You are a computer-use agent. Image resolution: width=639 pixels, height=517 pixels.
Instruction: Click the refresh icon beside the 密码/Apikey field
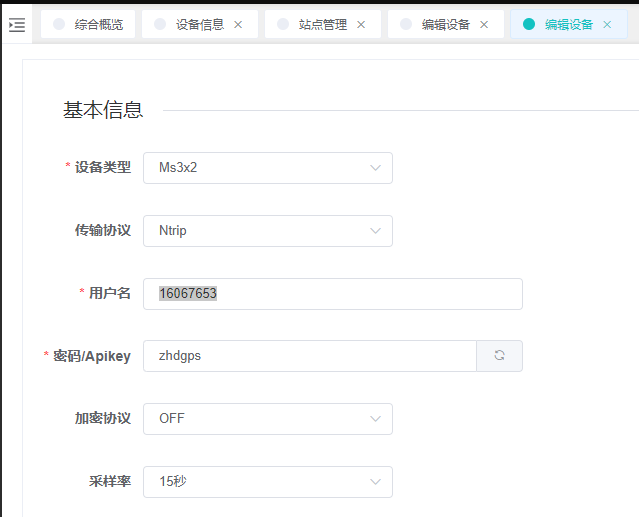[499, 356]
